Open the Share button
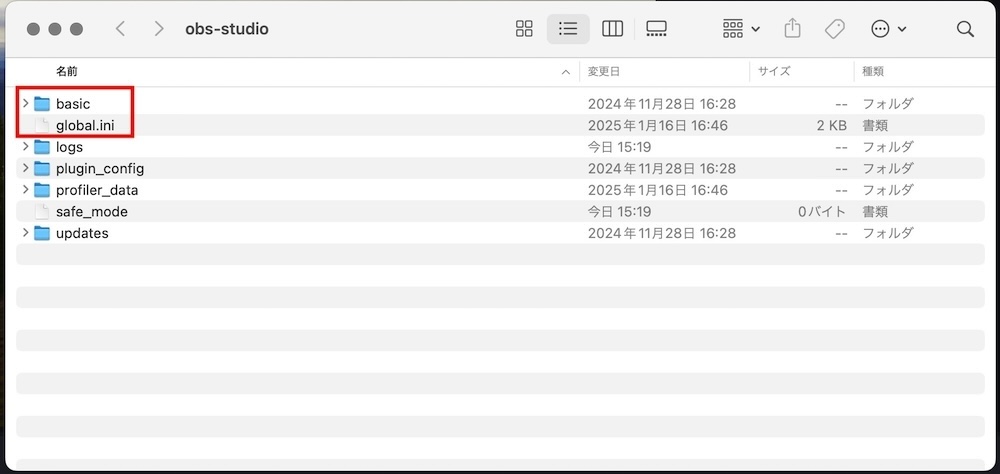 click(x=792, y=29)
